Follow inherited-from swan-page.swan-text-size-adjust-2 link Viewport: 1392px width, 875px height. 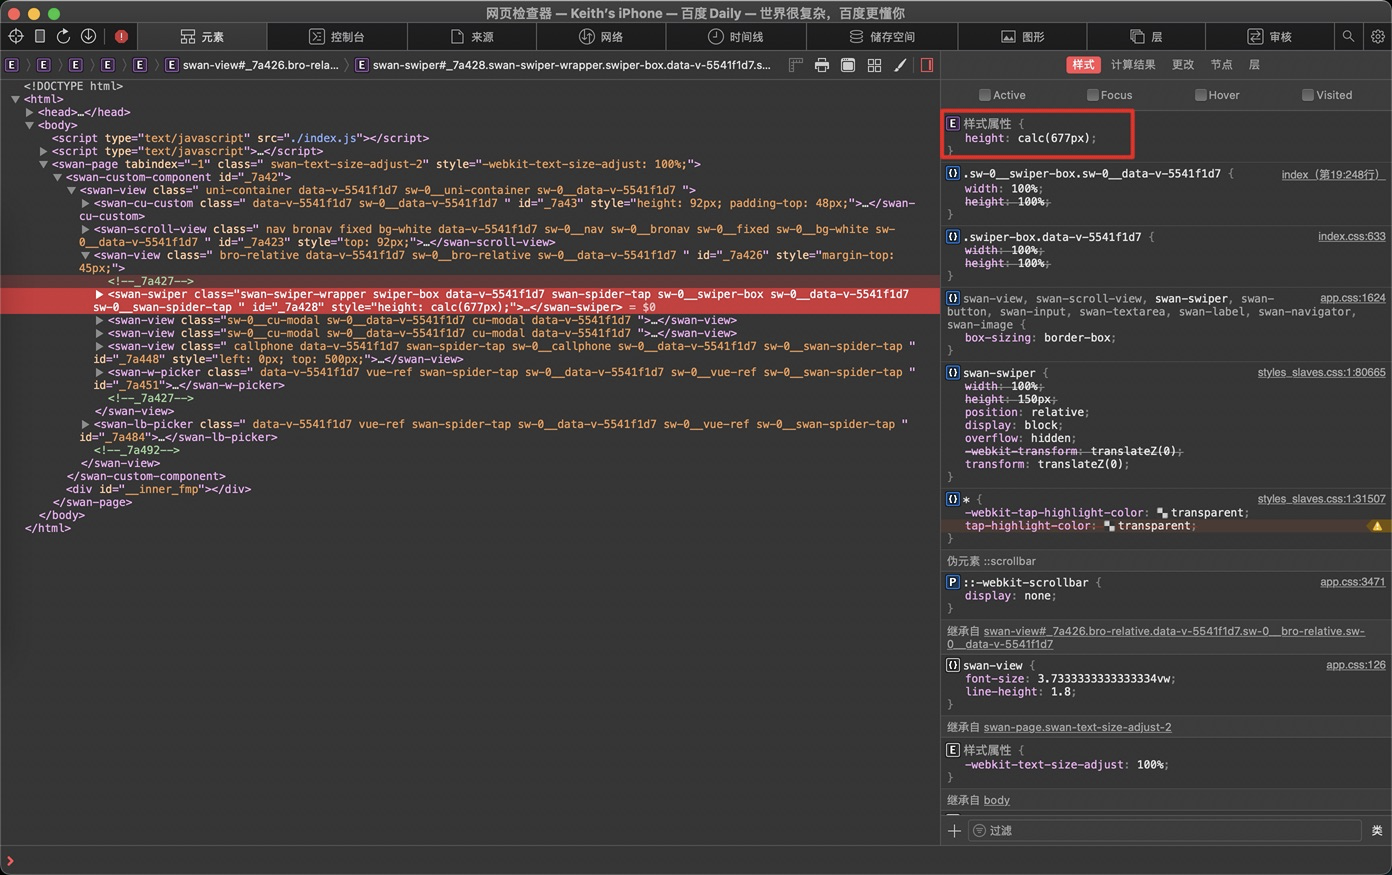(1078, 727)
